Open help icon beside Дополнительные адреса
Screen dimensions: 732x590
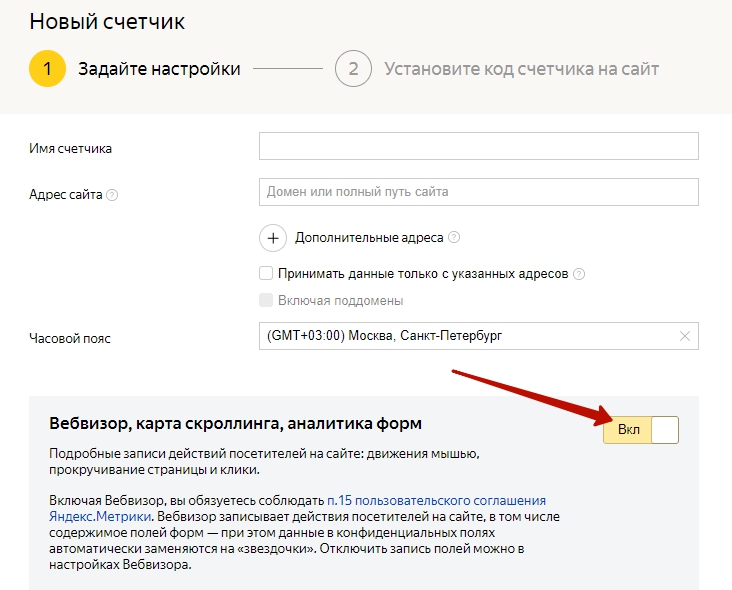tap(454, 237)
